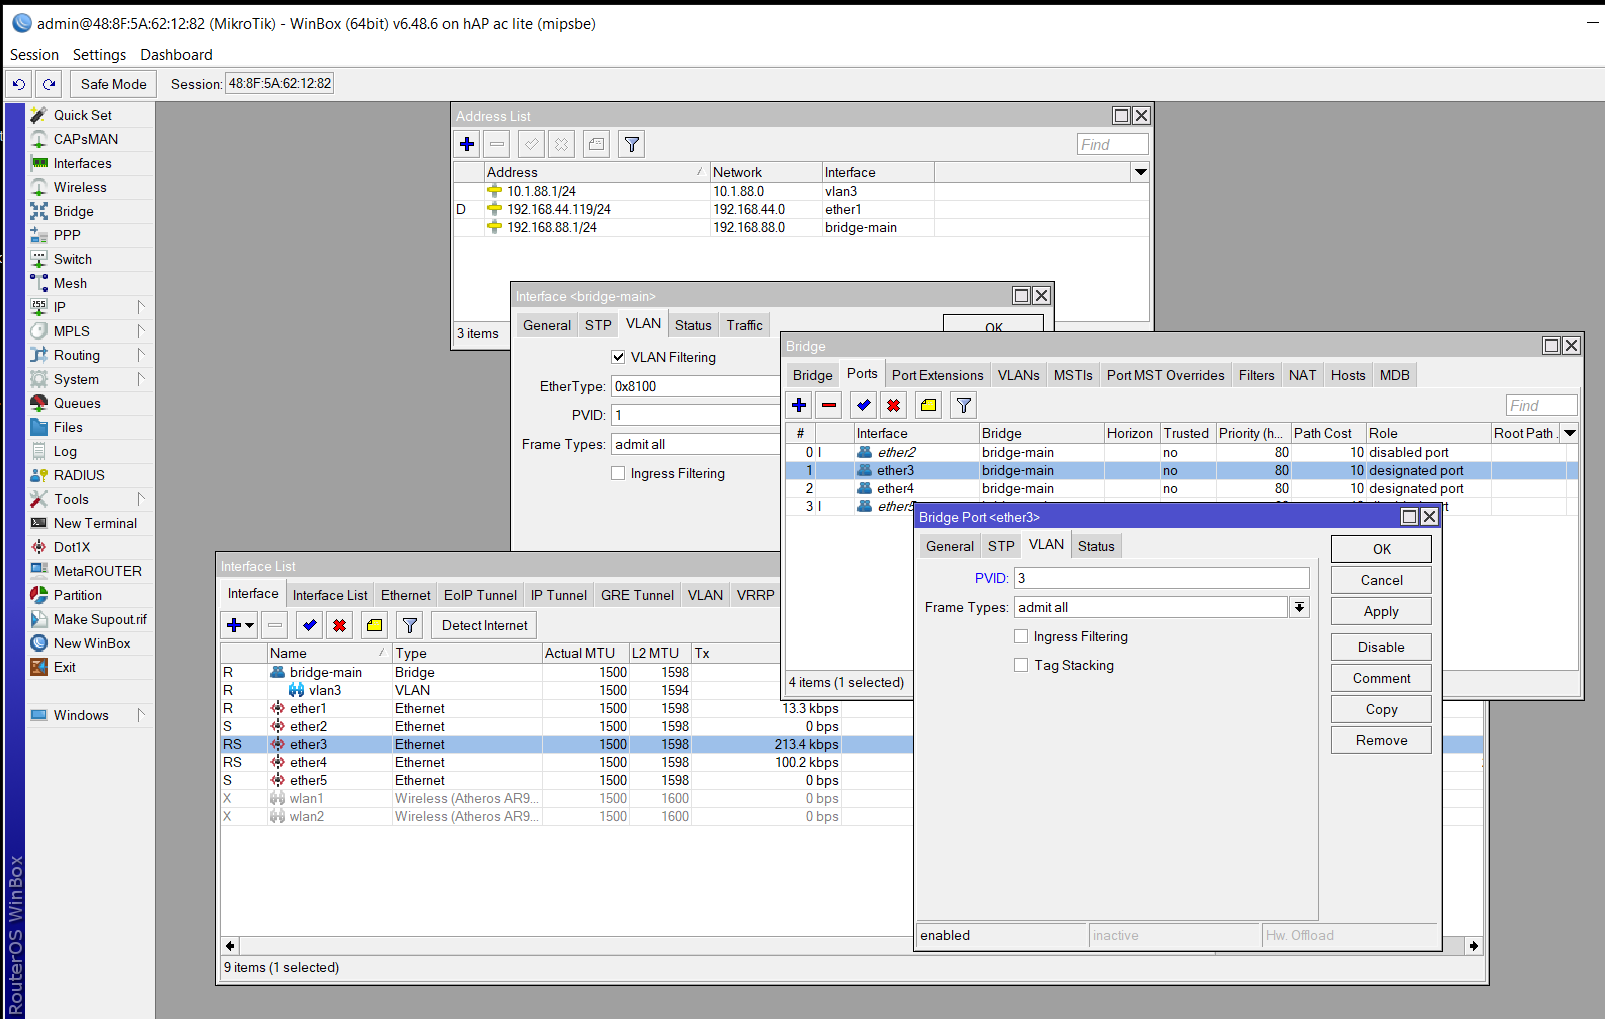The width and height of the screenshot is (1605, 1019).
Task: Click the yellow comment icon in Bridge Ports toolbar
Action: coord(929,405)
